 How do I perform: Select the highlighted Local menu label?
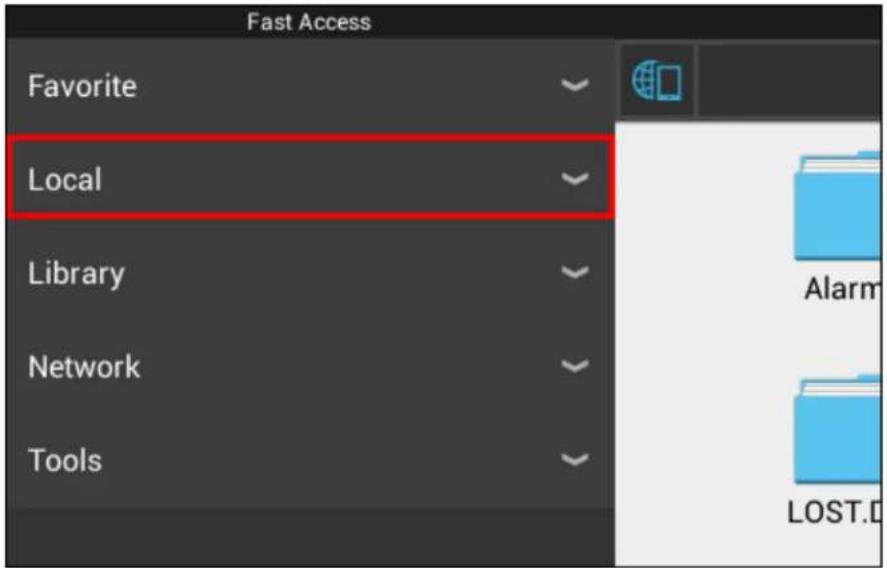tap(65, 180)
